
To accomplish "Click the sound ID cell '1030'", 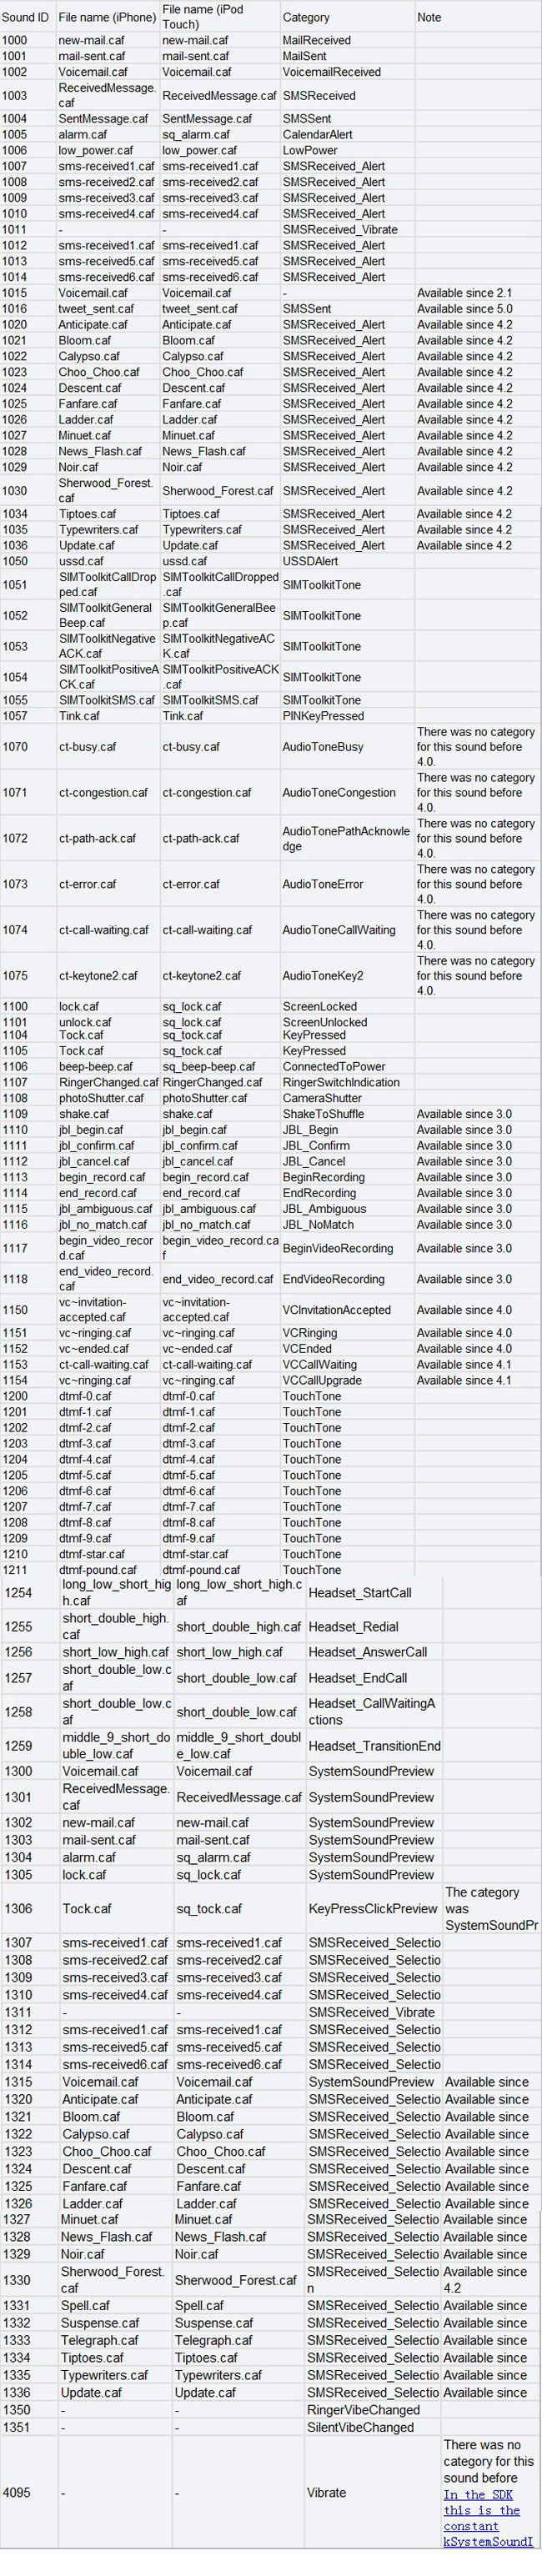I will pyautogui.click(x=15, y=491).
